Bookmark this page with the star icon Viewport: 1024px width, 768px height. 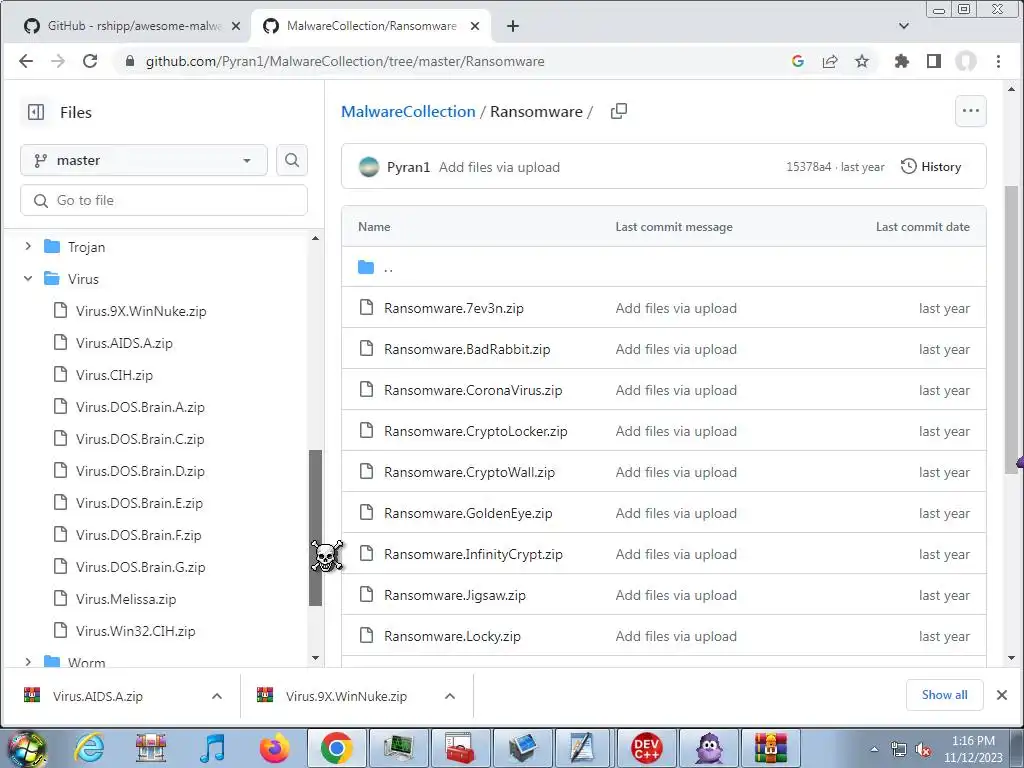click(x=862, y=61)
